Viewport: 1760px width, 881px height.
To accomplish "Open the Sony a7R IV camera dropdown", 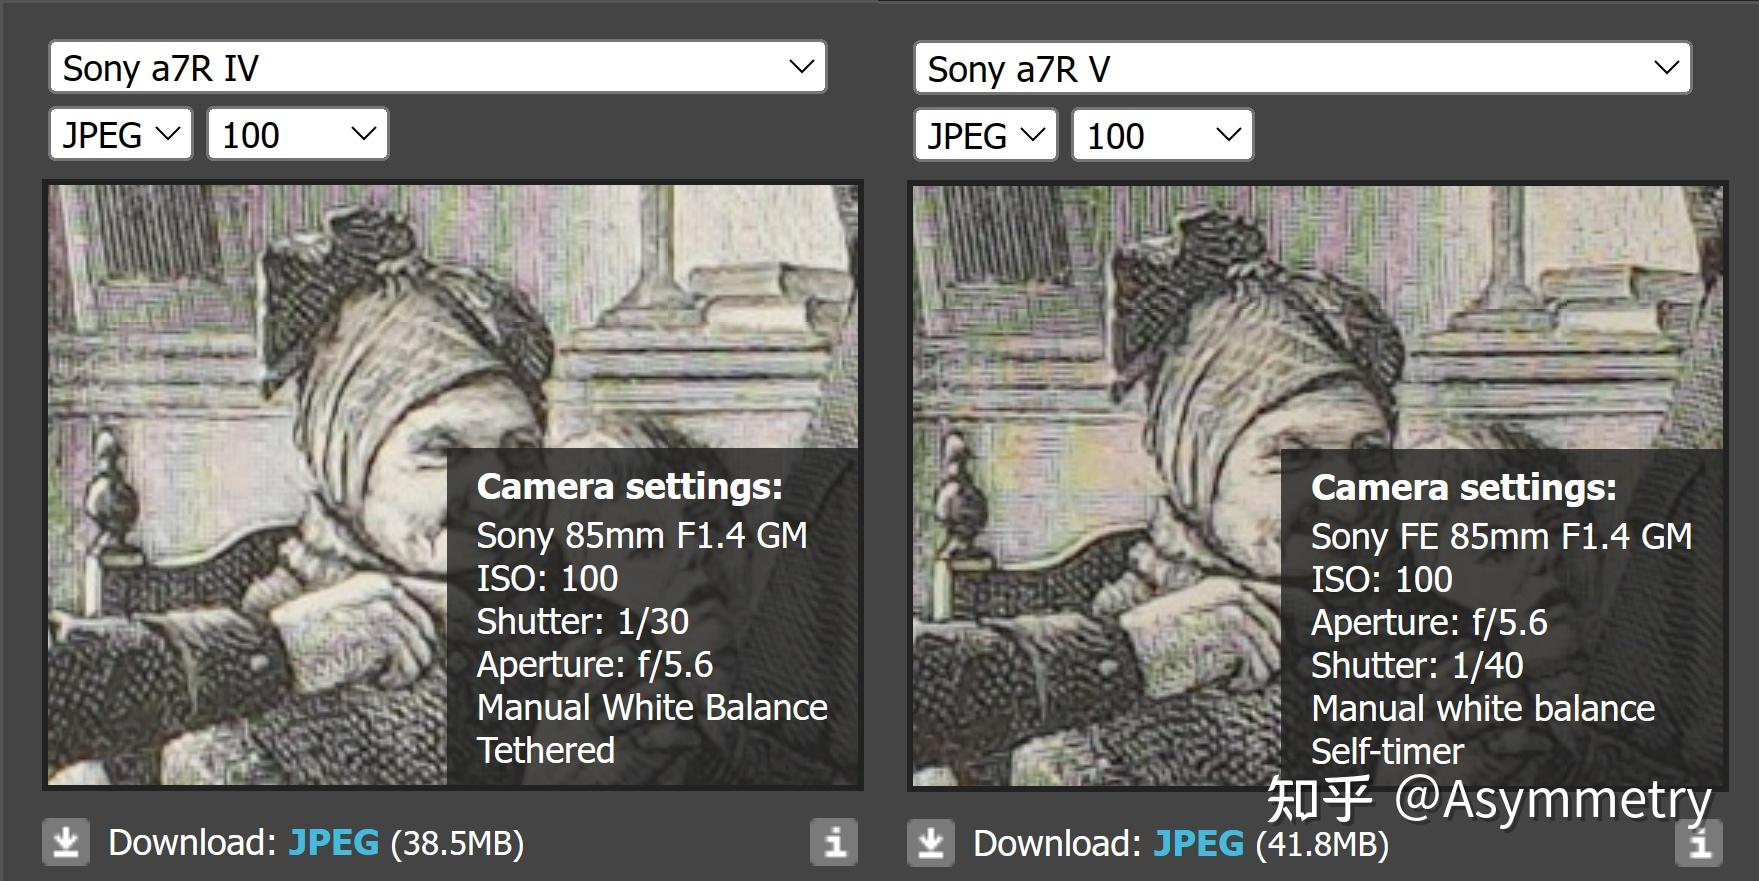I will tap(438, 68).
